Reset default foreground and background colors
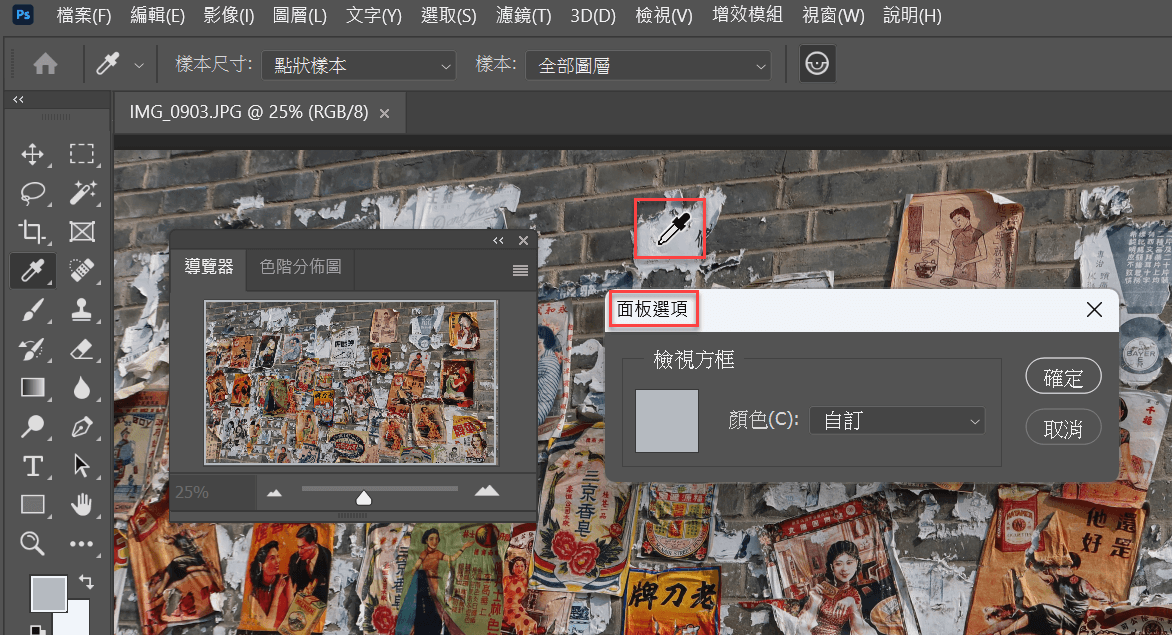 click(36, 629)
